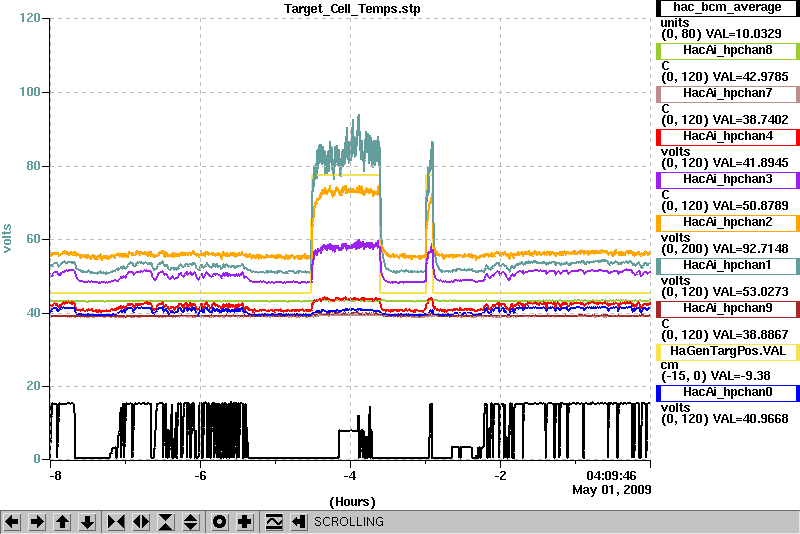Zoom out horizontally using outward triangles icon
Image resolution: width=800 pixels, height=534 pixels.
click(x=141, y=522)
